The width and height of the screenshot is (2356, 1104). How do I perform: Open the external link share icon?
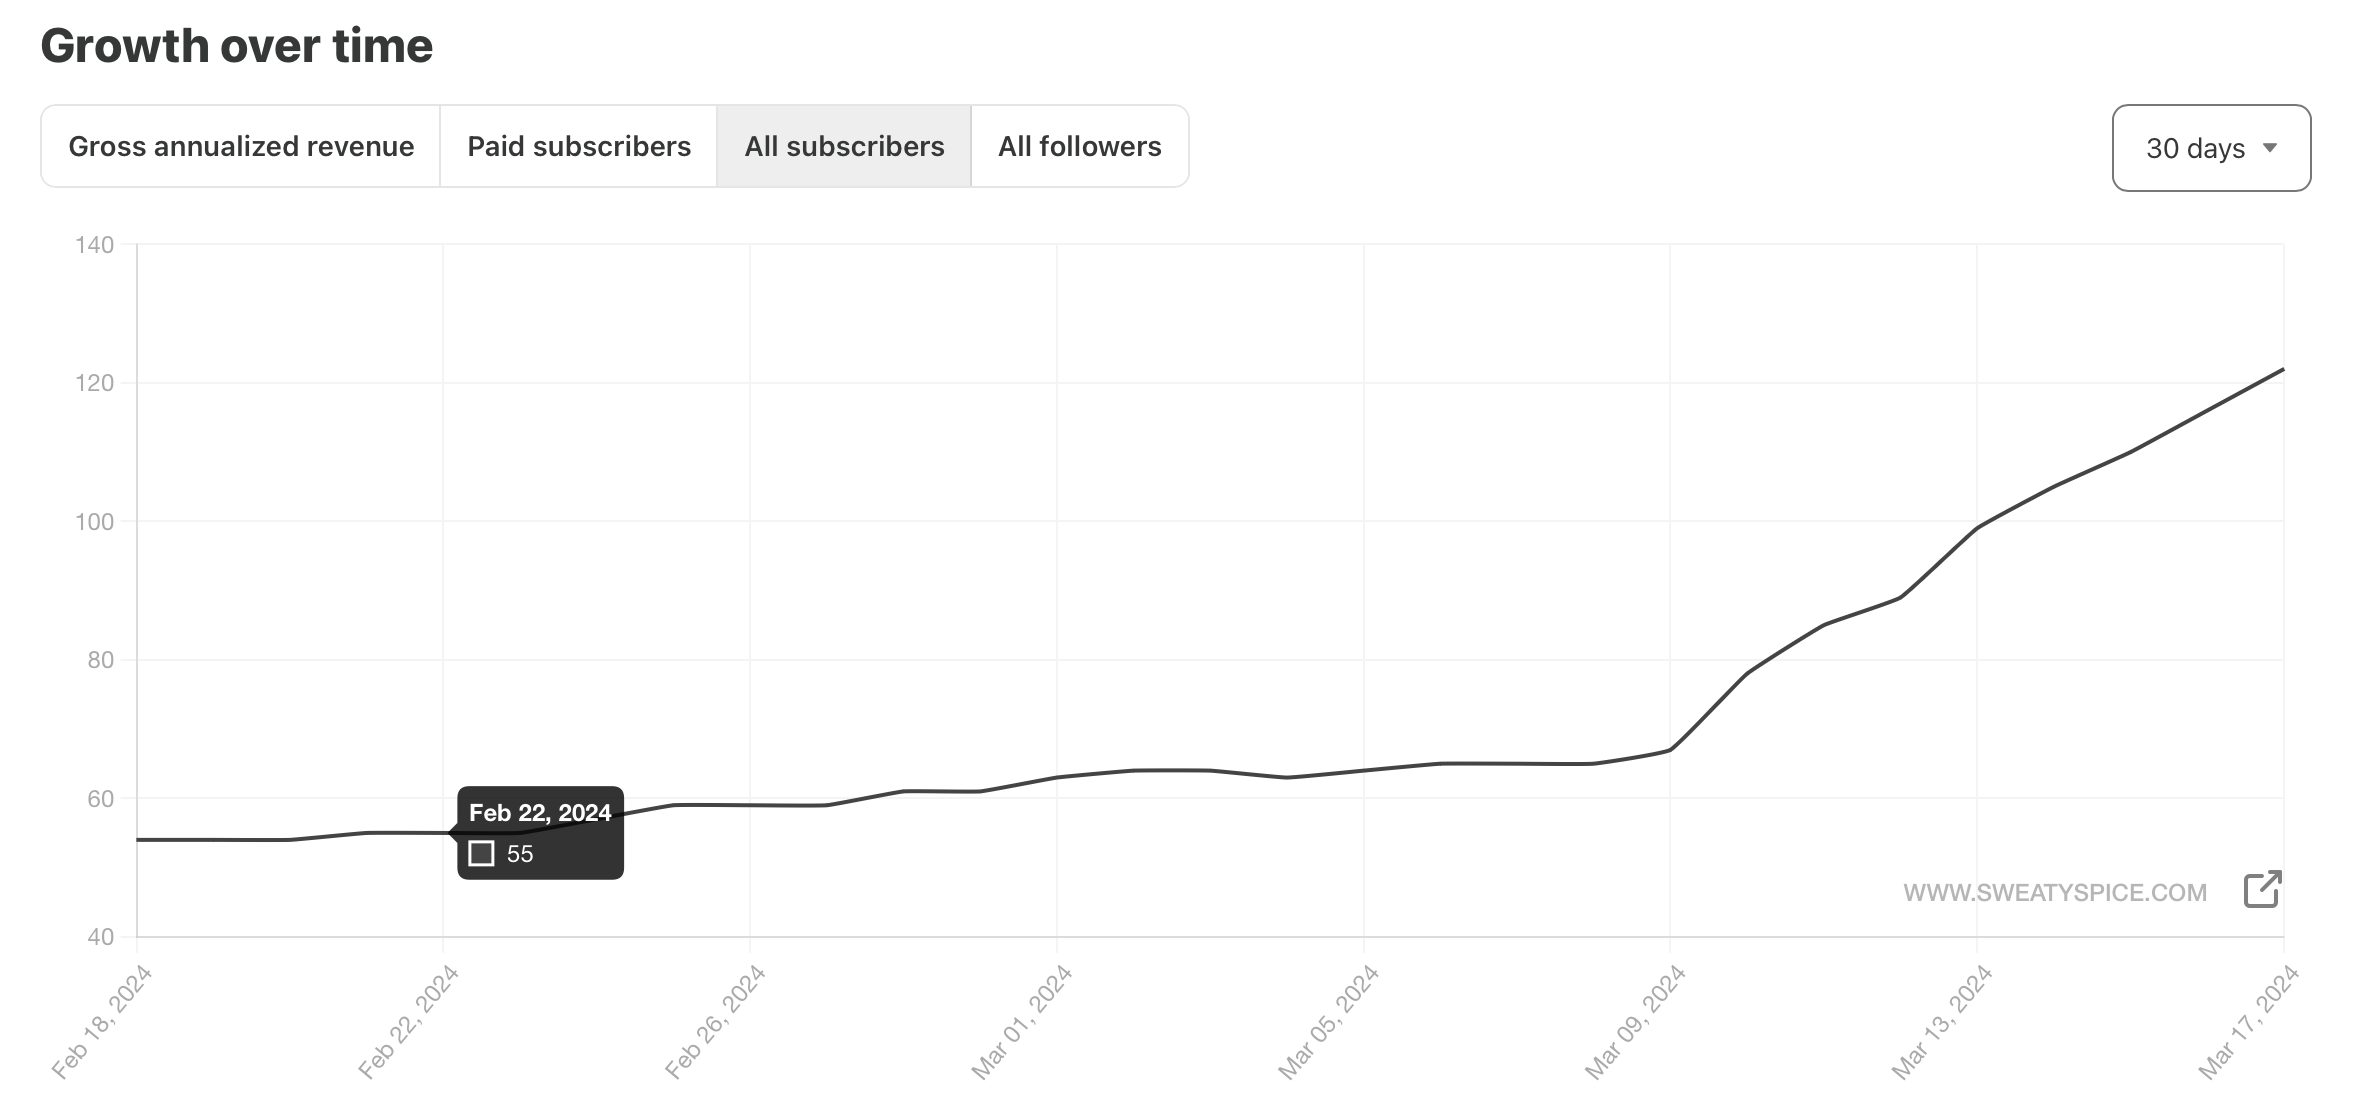pyautogui.click(x=2262, y=889)
